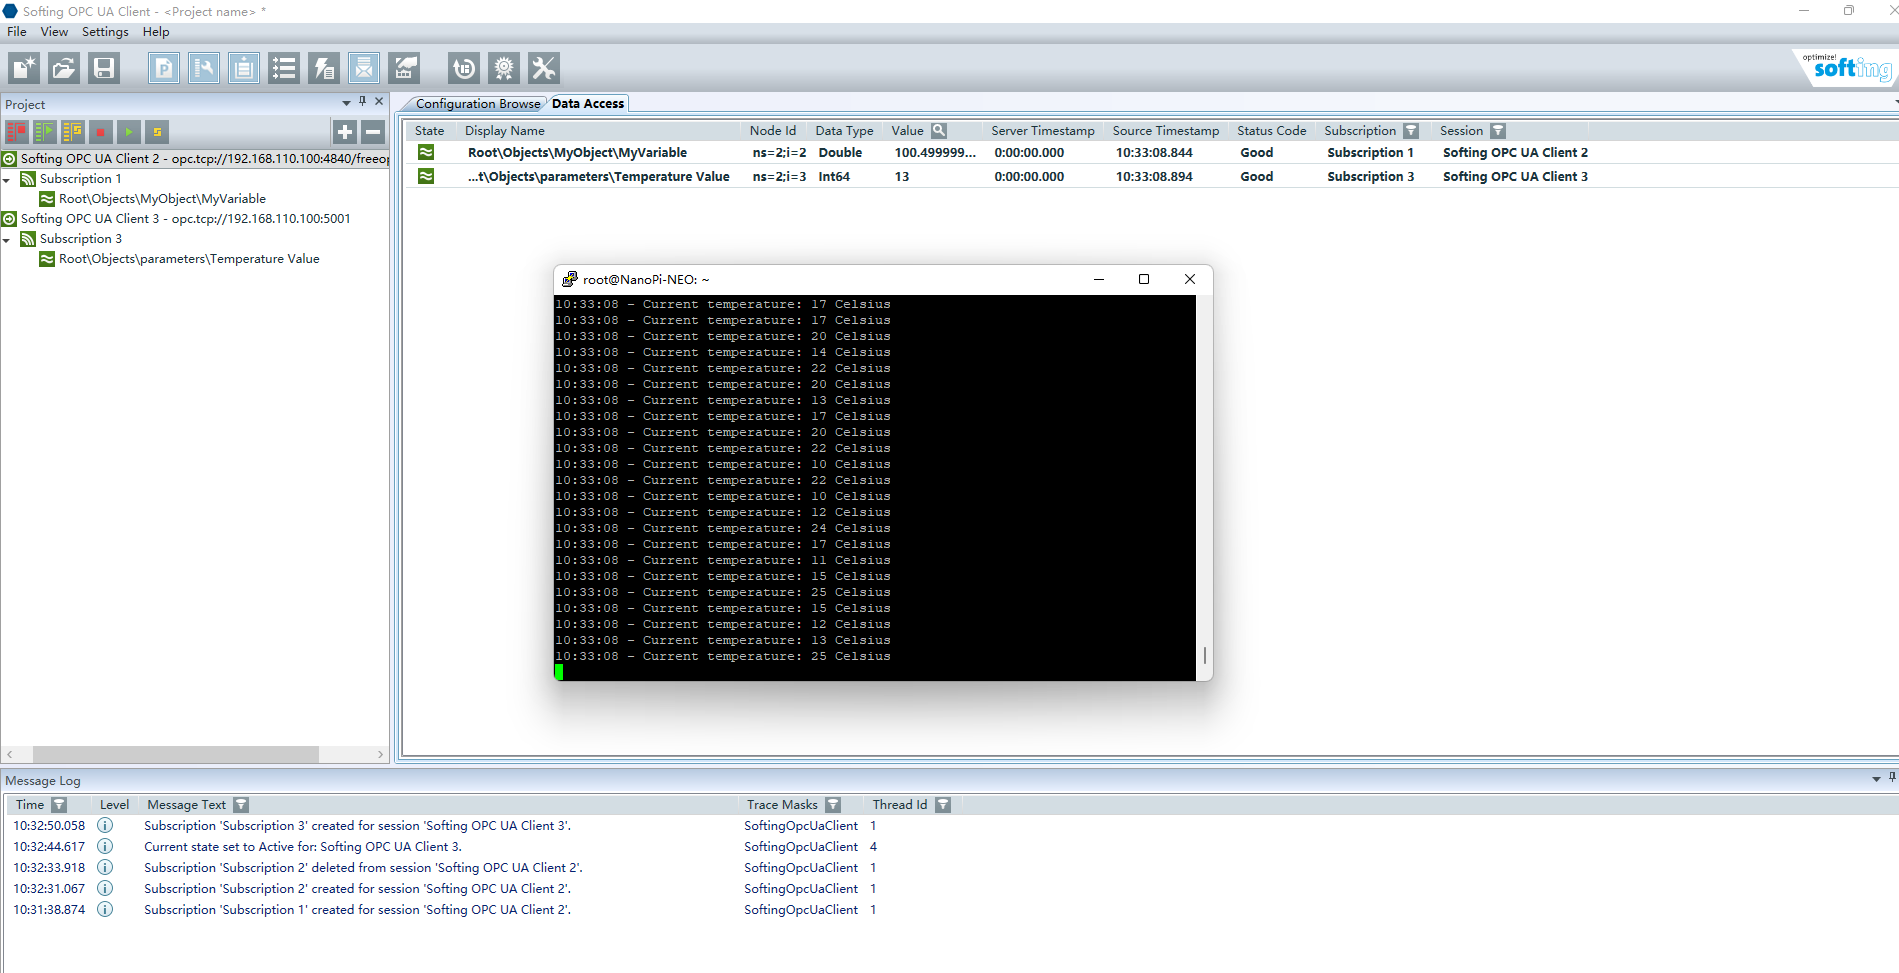Collapse the Subscription 1 tree node
This screenshot has width=1899, height=973.
point(7,180)
